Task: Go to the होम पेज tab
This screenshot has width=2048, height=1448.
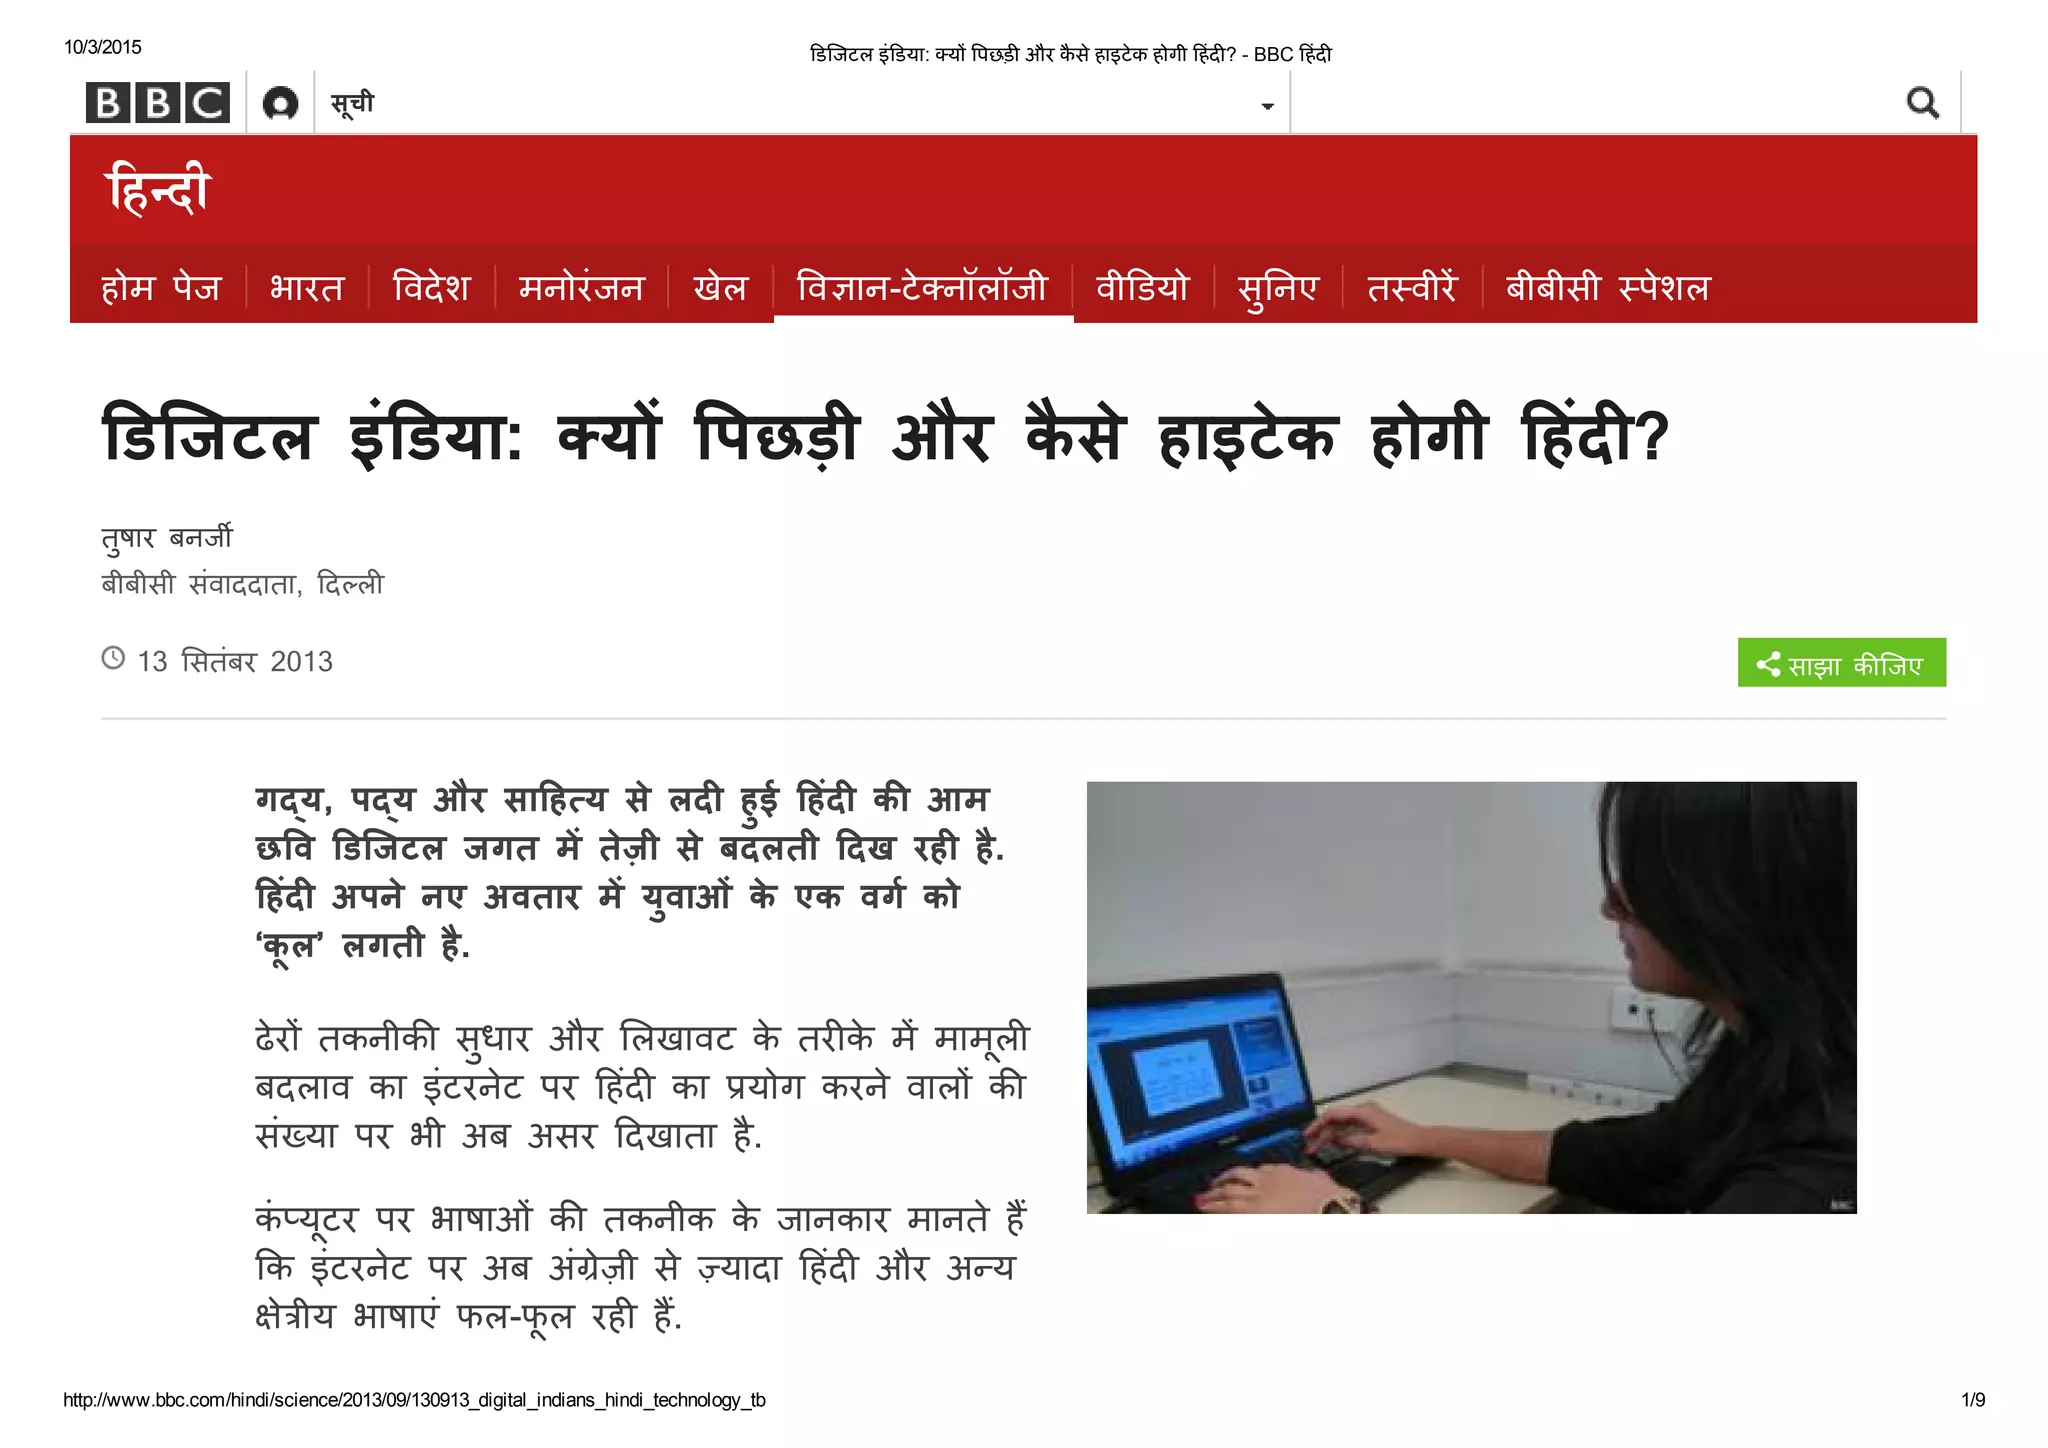Action: [160, 288]
